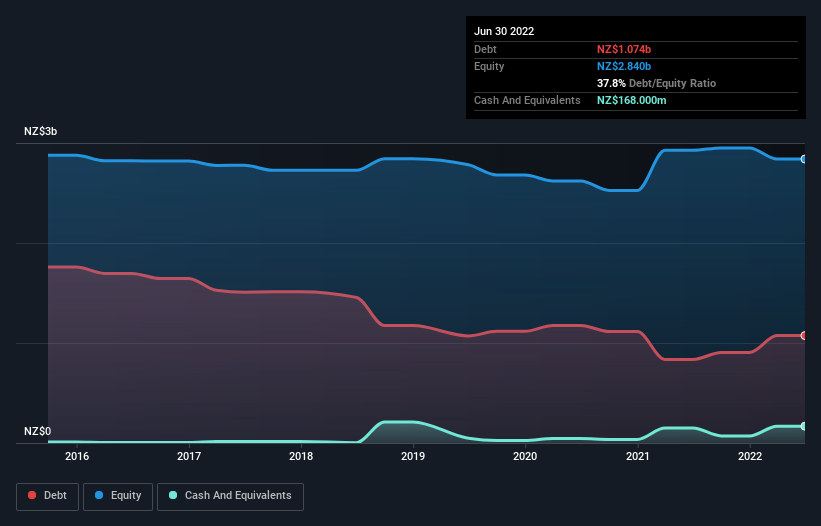Click the NZ$2.840b equity value
Viewport: 821px width, 526px height.
(624, 66)
